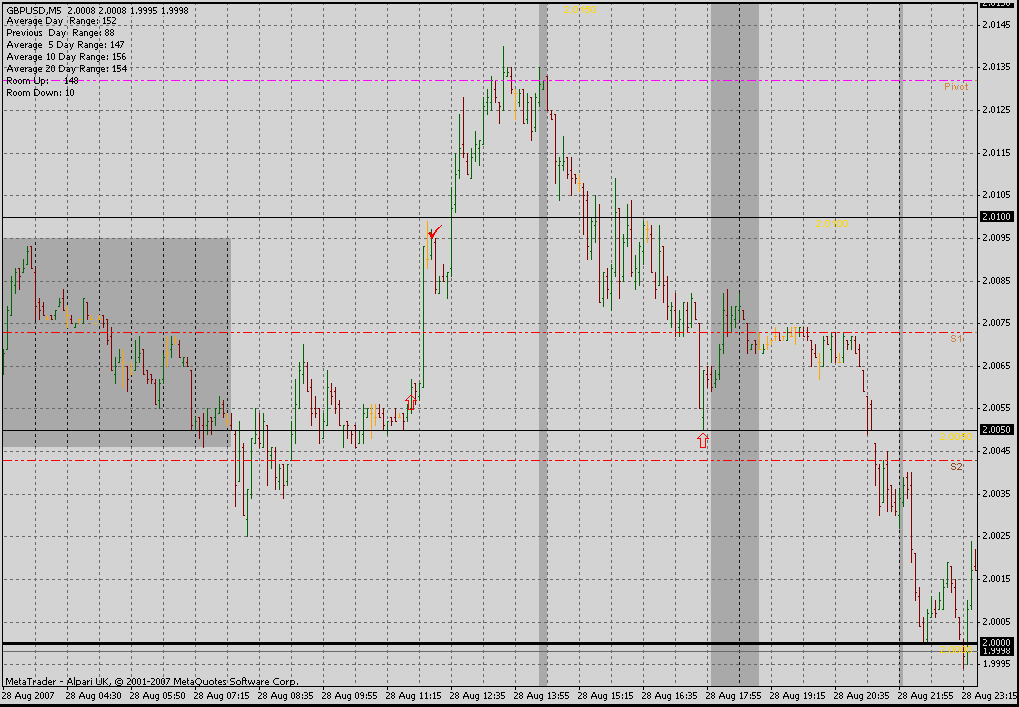Select Average 20 Day Range: 154 text
This screenshot has height=707, width=1019.
67,68
